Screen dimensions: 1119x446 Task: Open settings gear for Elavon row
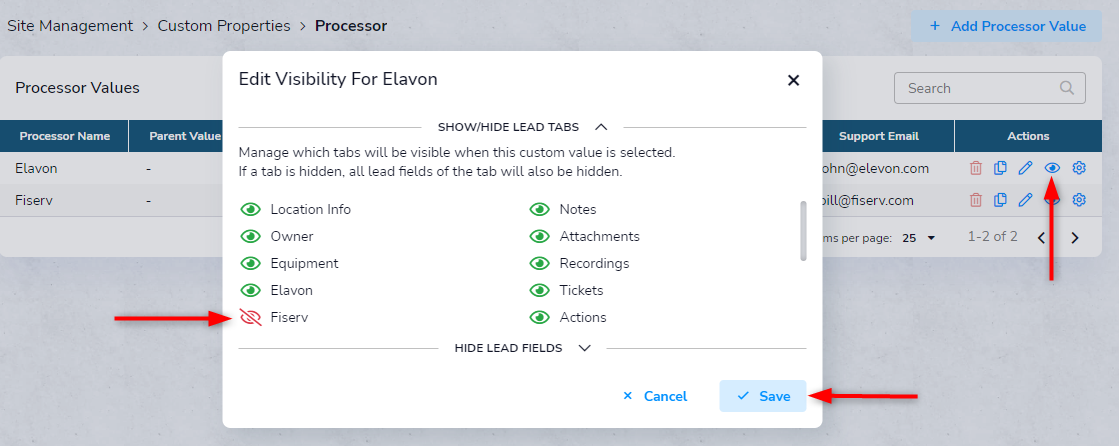tap(1079, 168)
